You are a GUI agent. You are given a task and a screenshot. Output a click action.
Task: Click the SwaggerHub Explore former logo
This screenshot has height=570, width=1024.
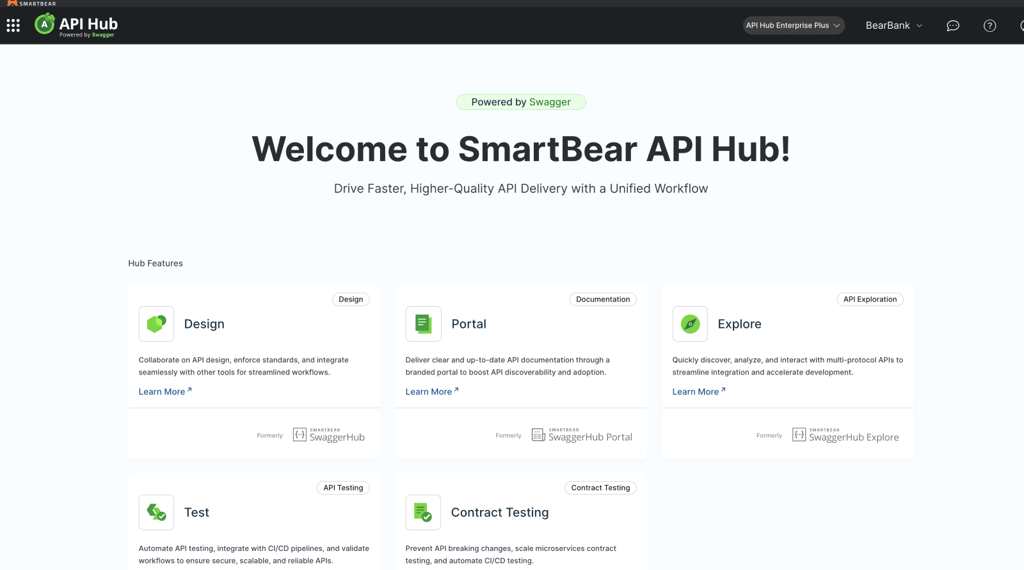pyautogui.click(x=845, y=435)
